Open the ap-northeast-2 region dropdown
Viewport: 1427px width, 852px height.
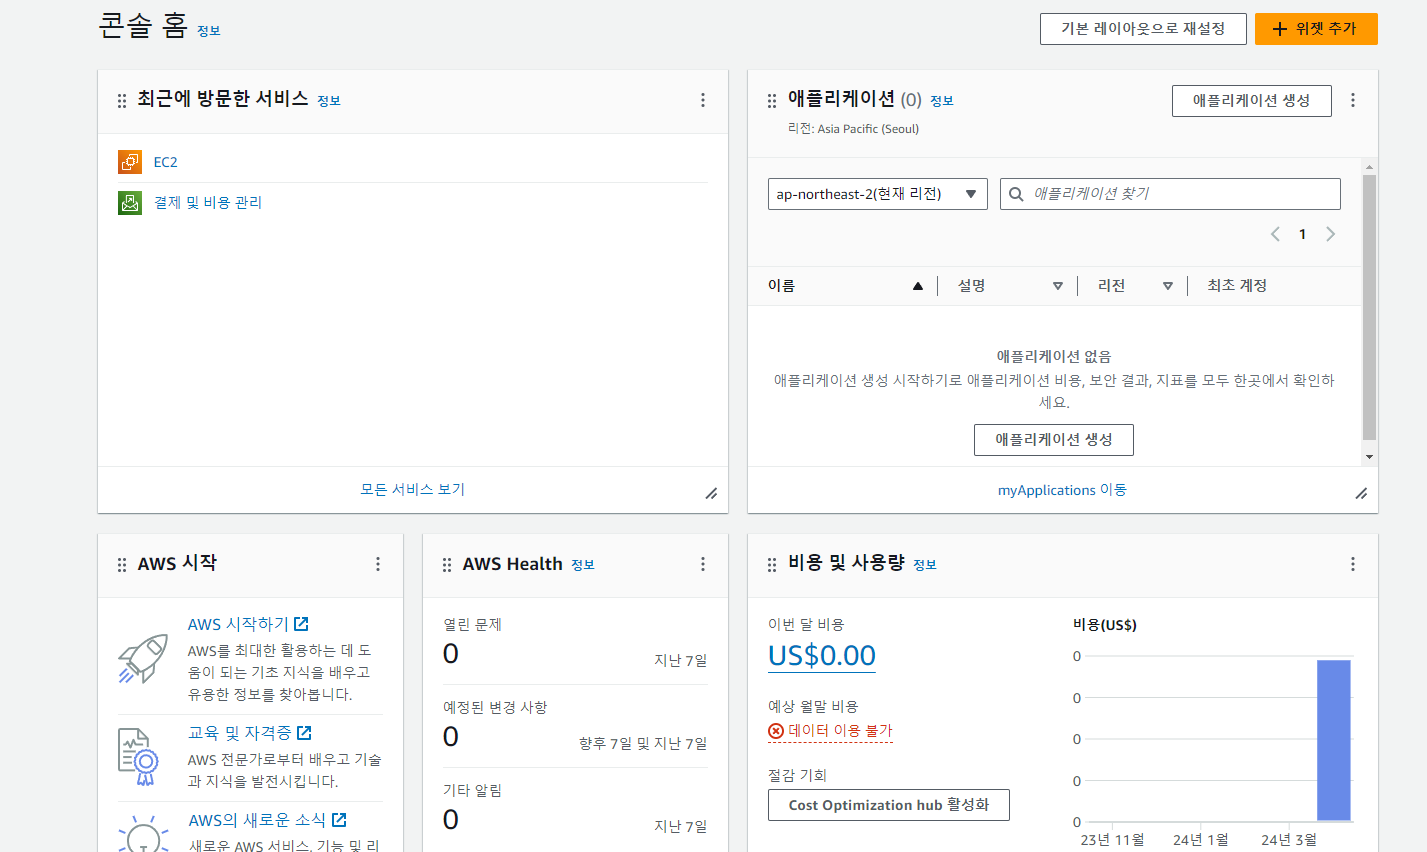878,194
